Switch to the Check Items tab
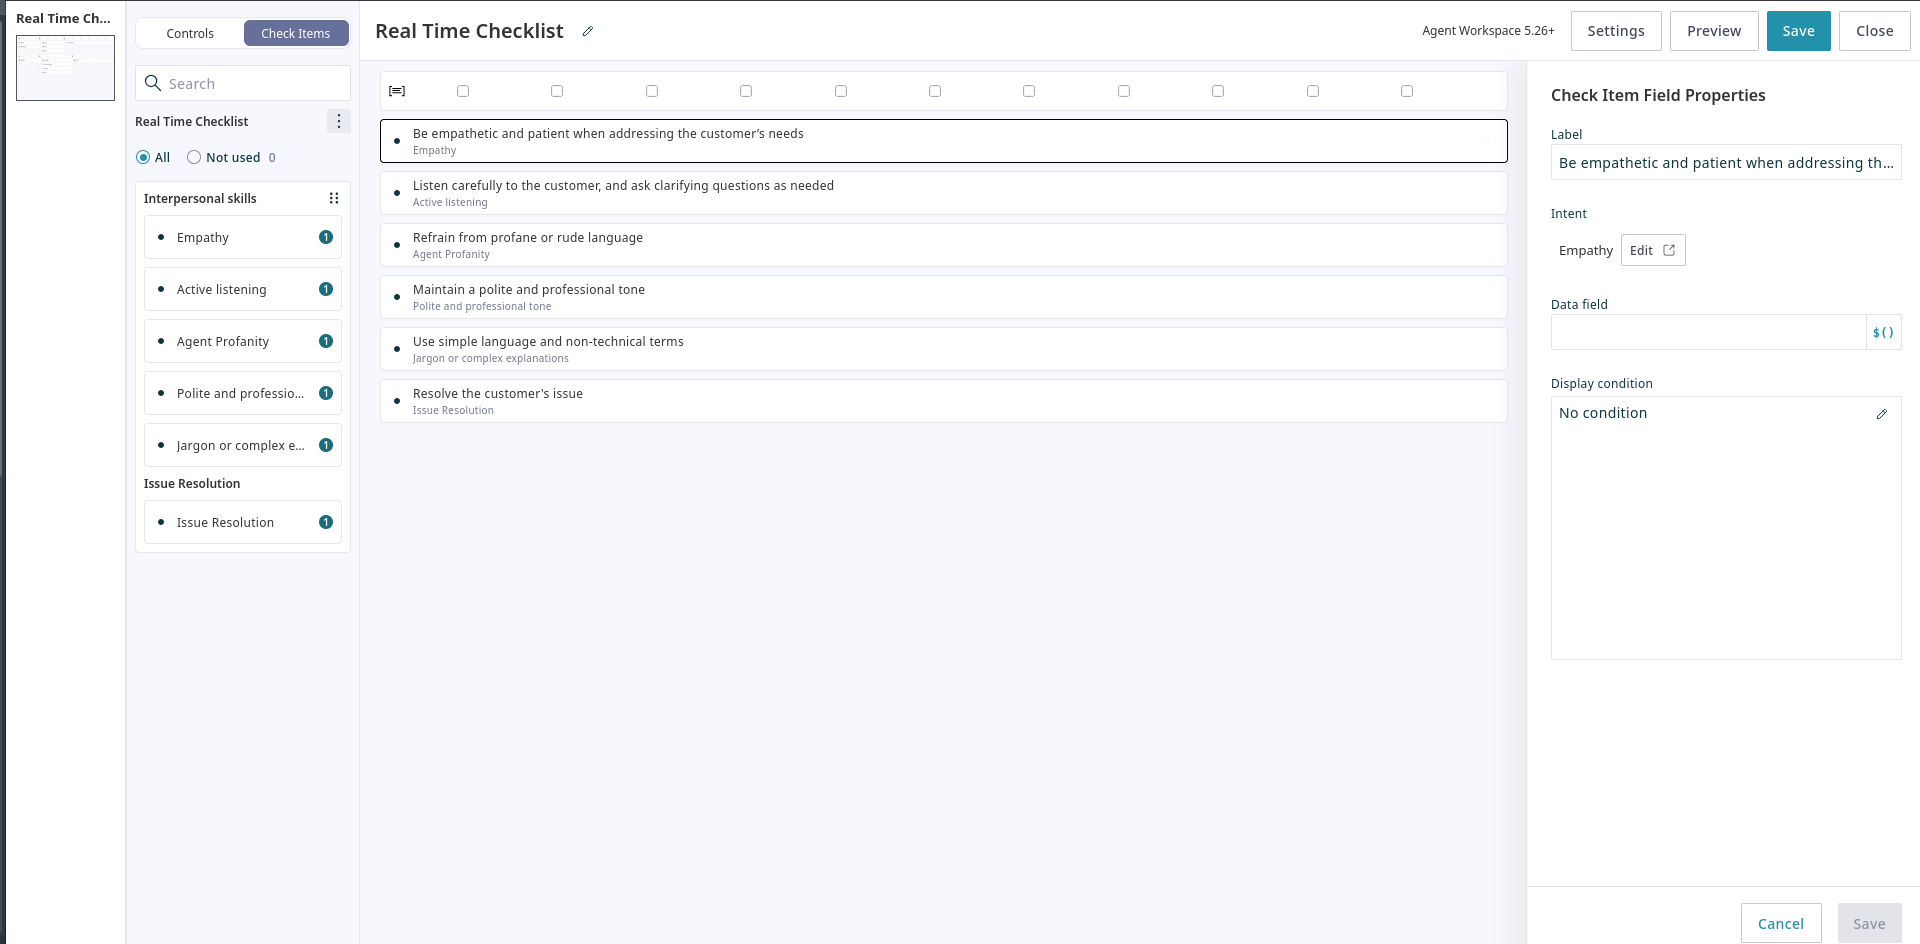The image size is (1920, 944). point(296,33)
